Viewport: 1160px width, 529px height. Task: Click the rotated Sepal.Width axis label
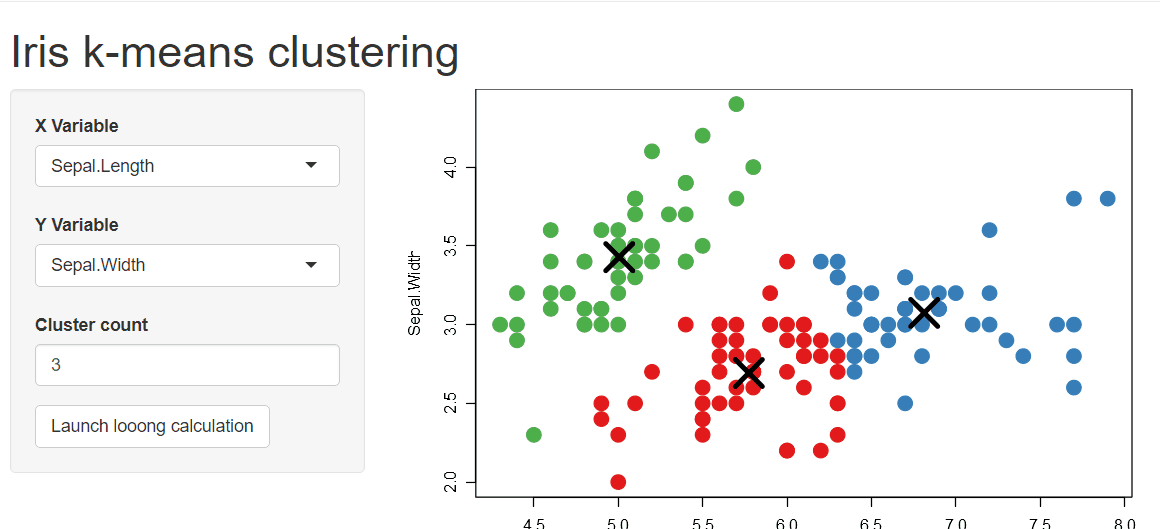click(415, 295)
